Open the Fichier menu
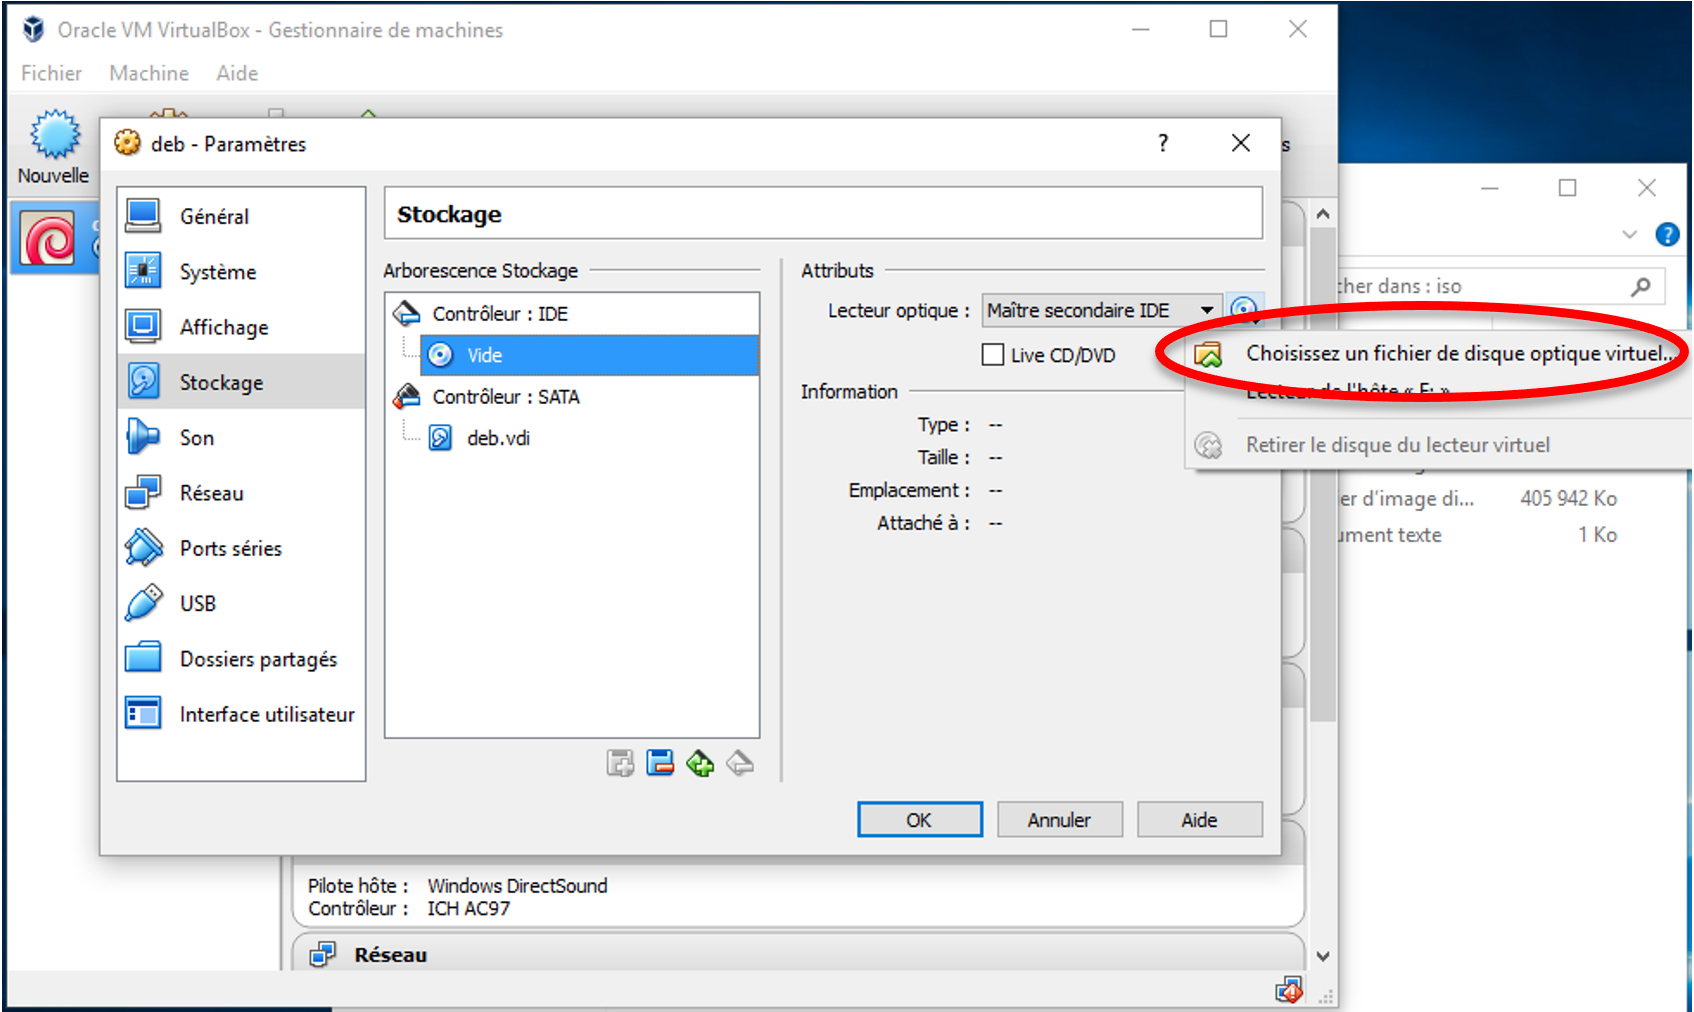 click(x=51, y=73)
